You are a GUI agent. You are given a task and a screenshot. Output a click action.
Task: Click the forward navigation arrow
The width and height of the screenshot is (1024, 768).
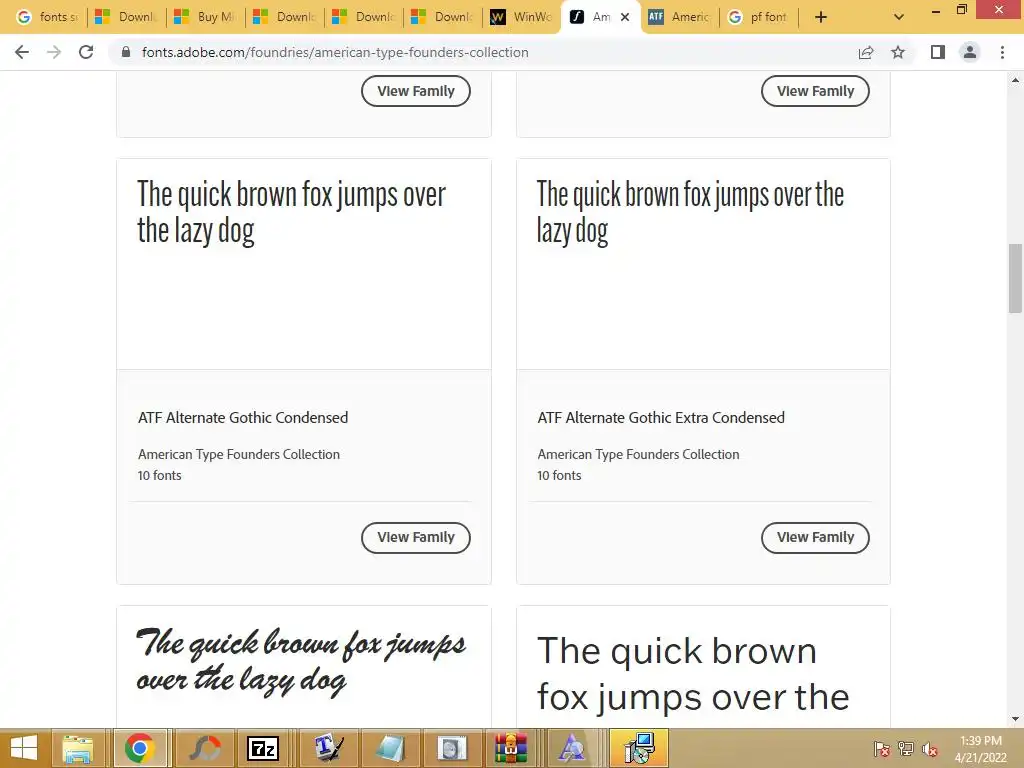pyautogui.click(x=54, y=52)
